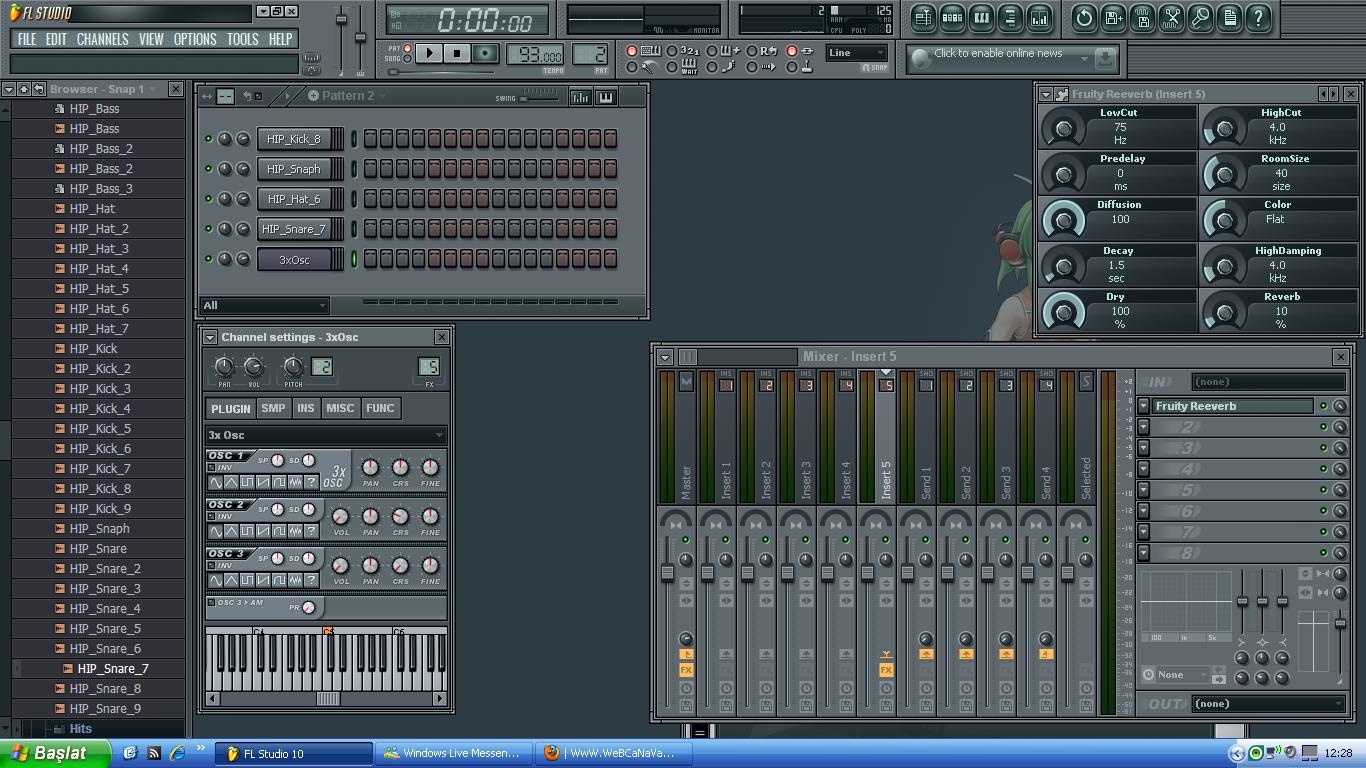Click the help question mark icon
The image size is (1366, 768).
pyautogui.click(x=1258, y=18)
